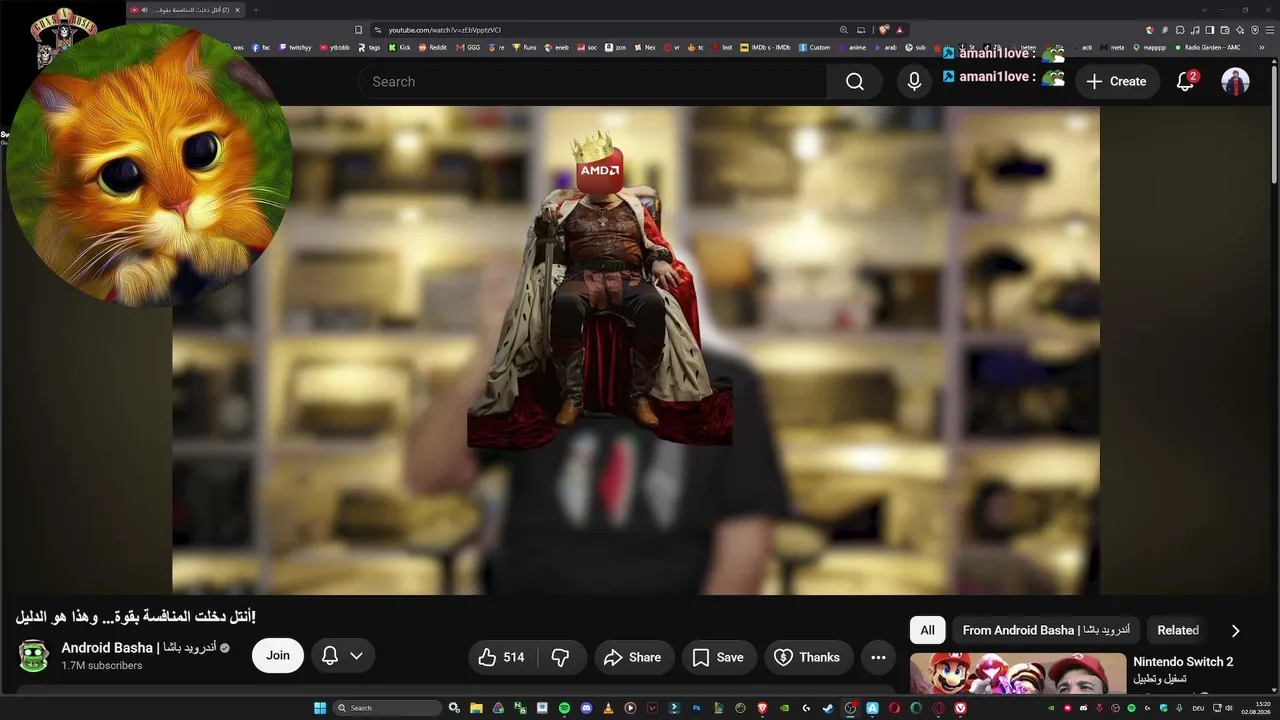Send Thanks to the creator
The height and width of the screenshot is (720, 1280).
click(x=808, y=657)
